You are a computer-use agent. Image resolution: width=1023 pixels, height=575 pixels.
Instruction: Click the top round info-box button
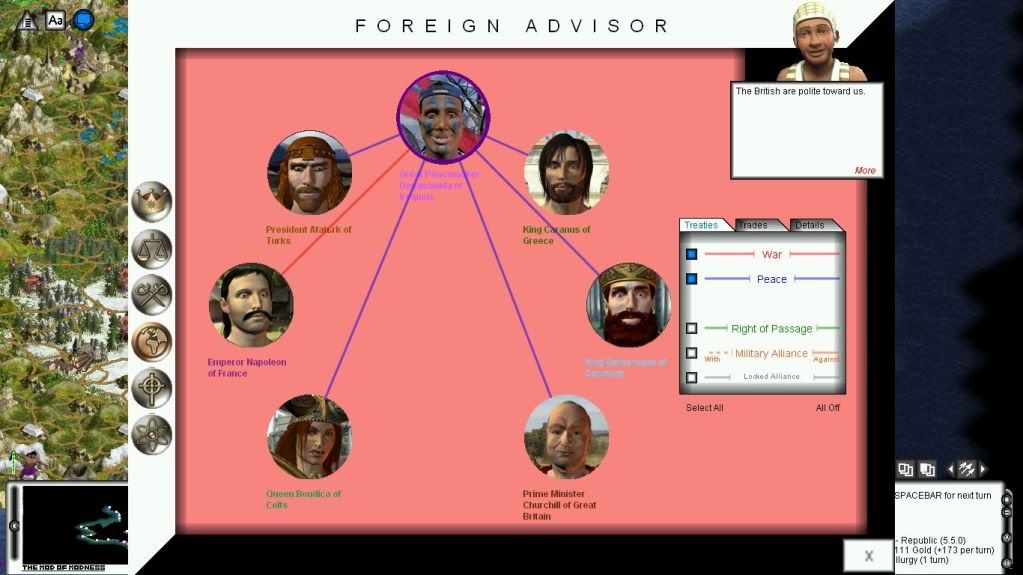[1007, 499]
